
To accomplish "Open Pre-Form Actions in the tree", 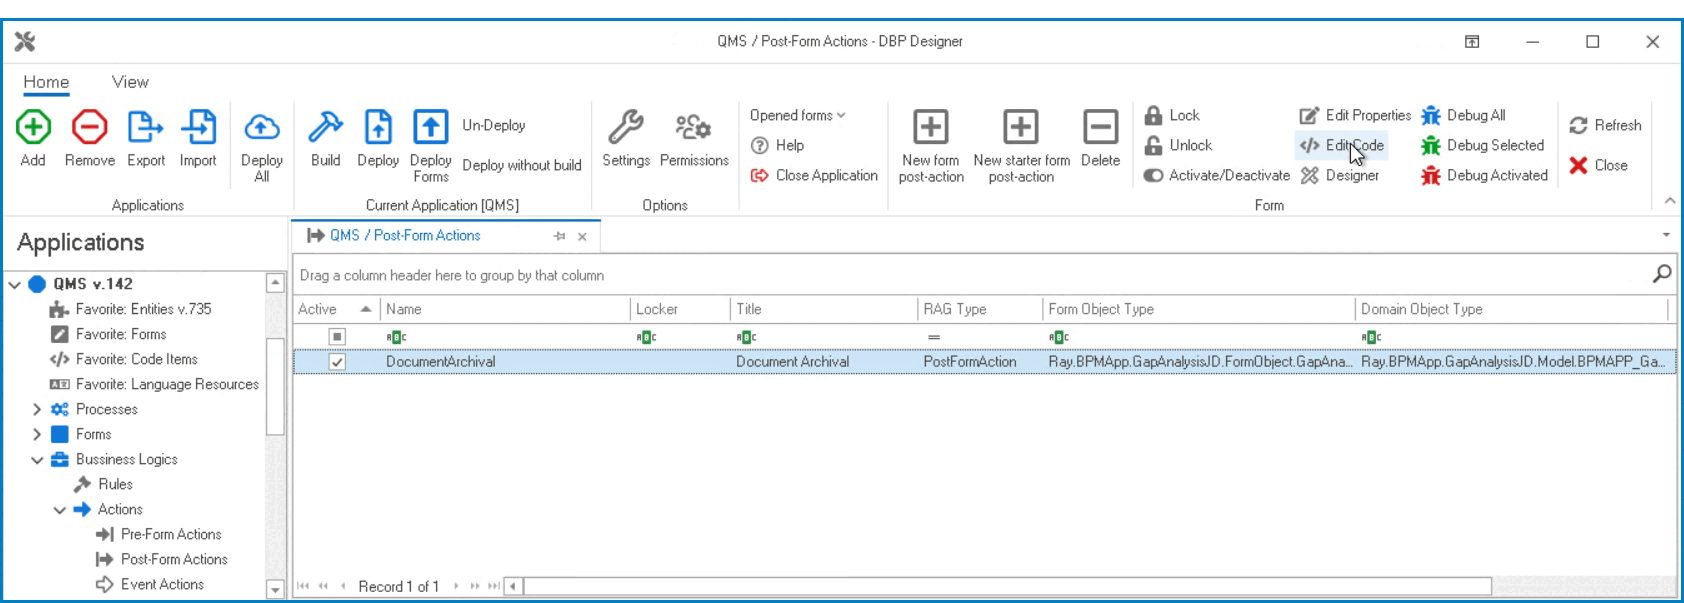I will coord(159,534).
